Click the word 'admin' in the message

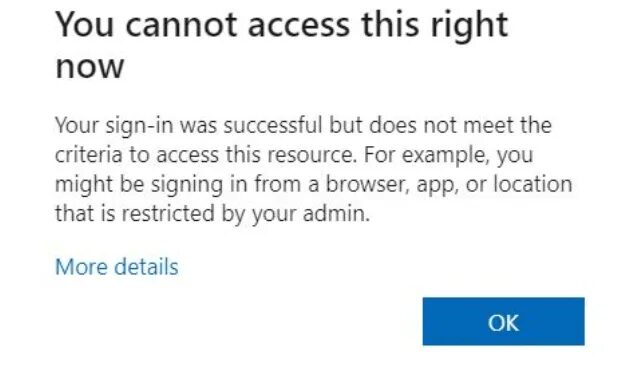[x=334, y=213]
